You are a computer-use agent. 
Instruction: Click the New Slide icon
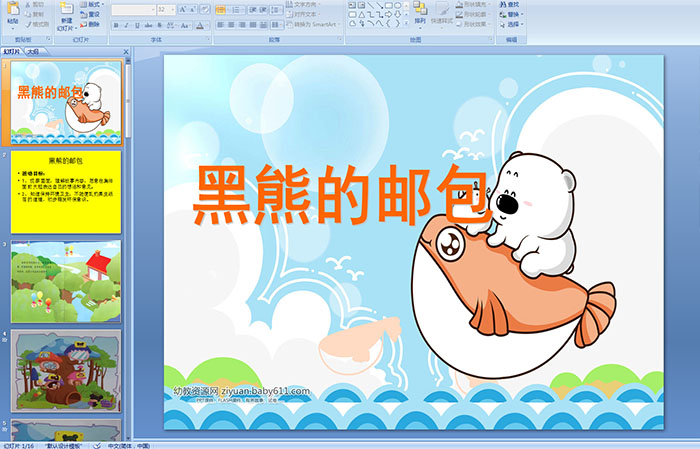(x=67, y=8)
